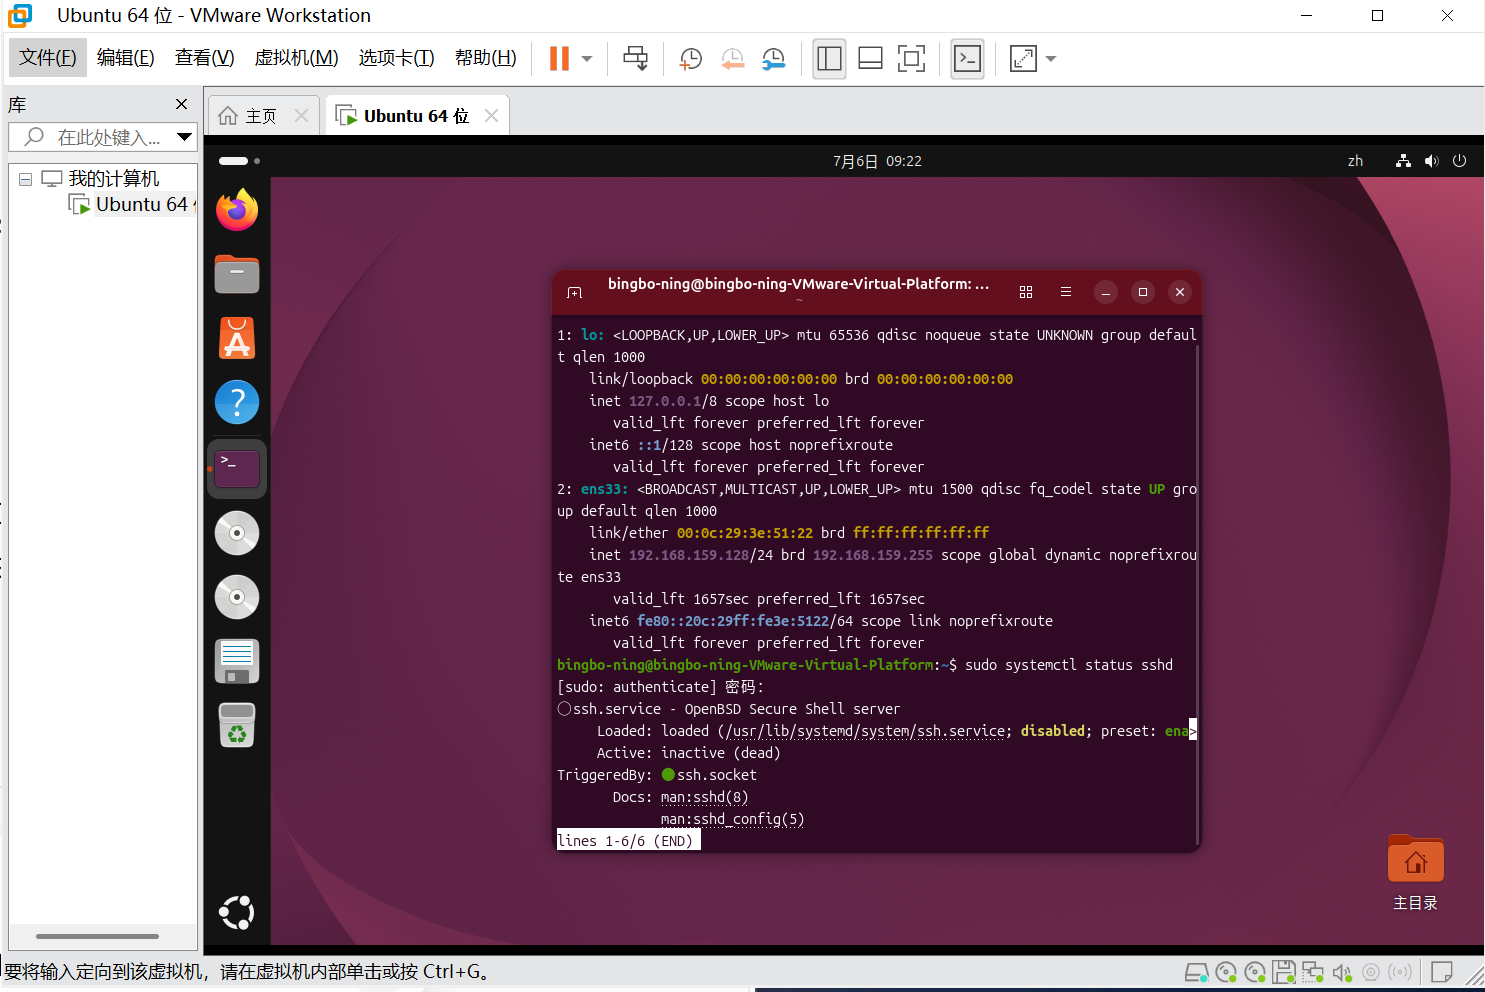Screen dimensions: 1485x992
Task: Close the terminal window
Action: tap(1180, 292)
